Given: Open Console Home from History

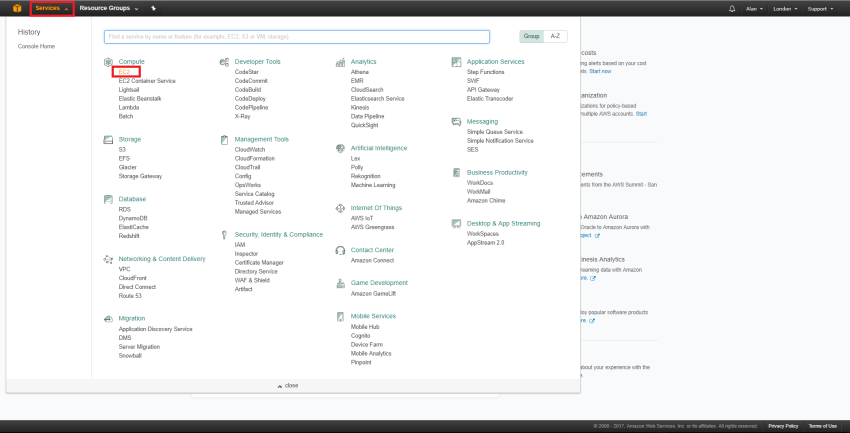Looking at the screenshot, I should (36, 47).
